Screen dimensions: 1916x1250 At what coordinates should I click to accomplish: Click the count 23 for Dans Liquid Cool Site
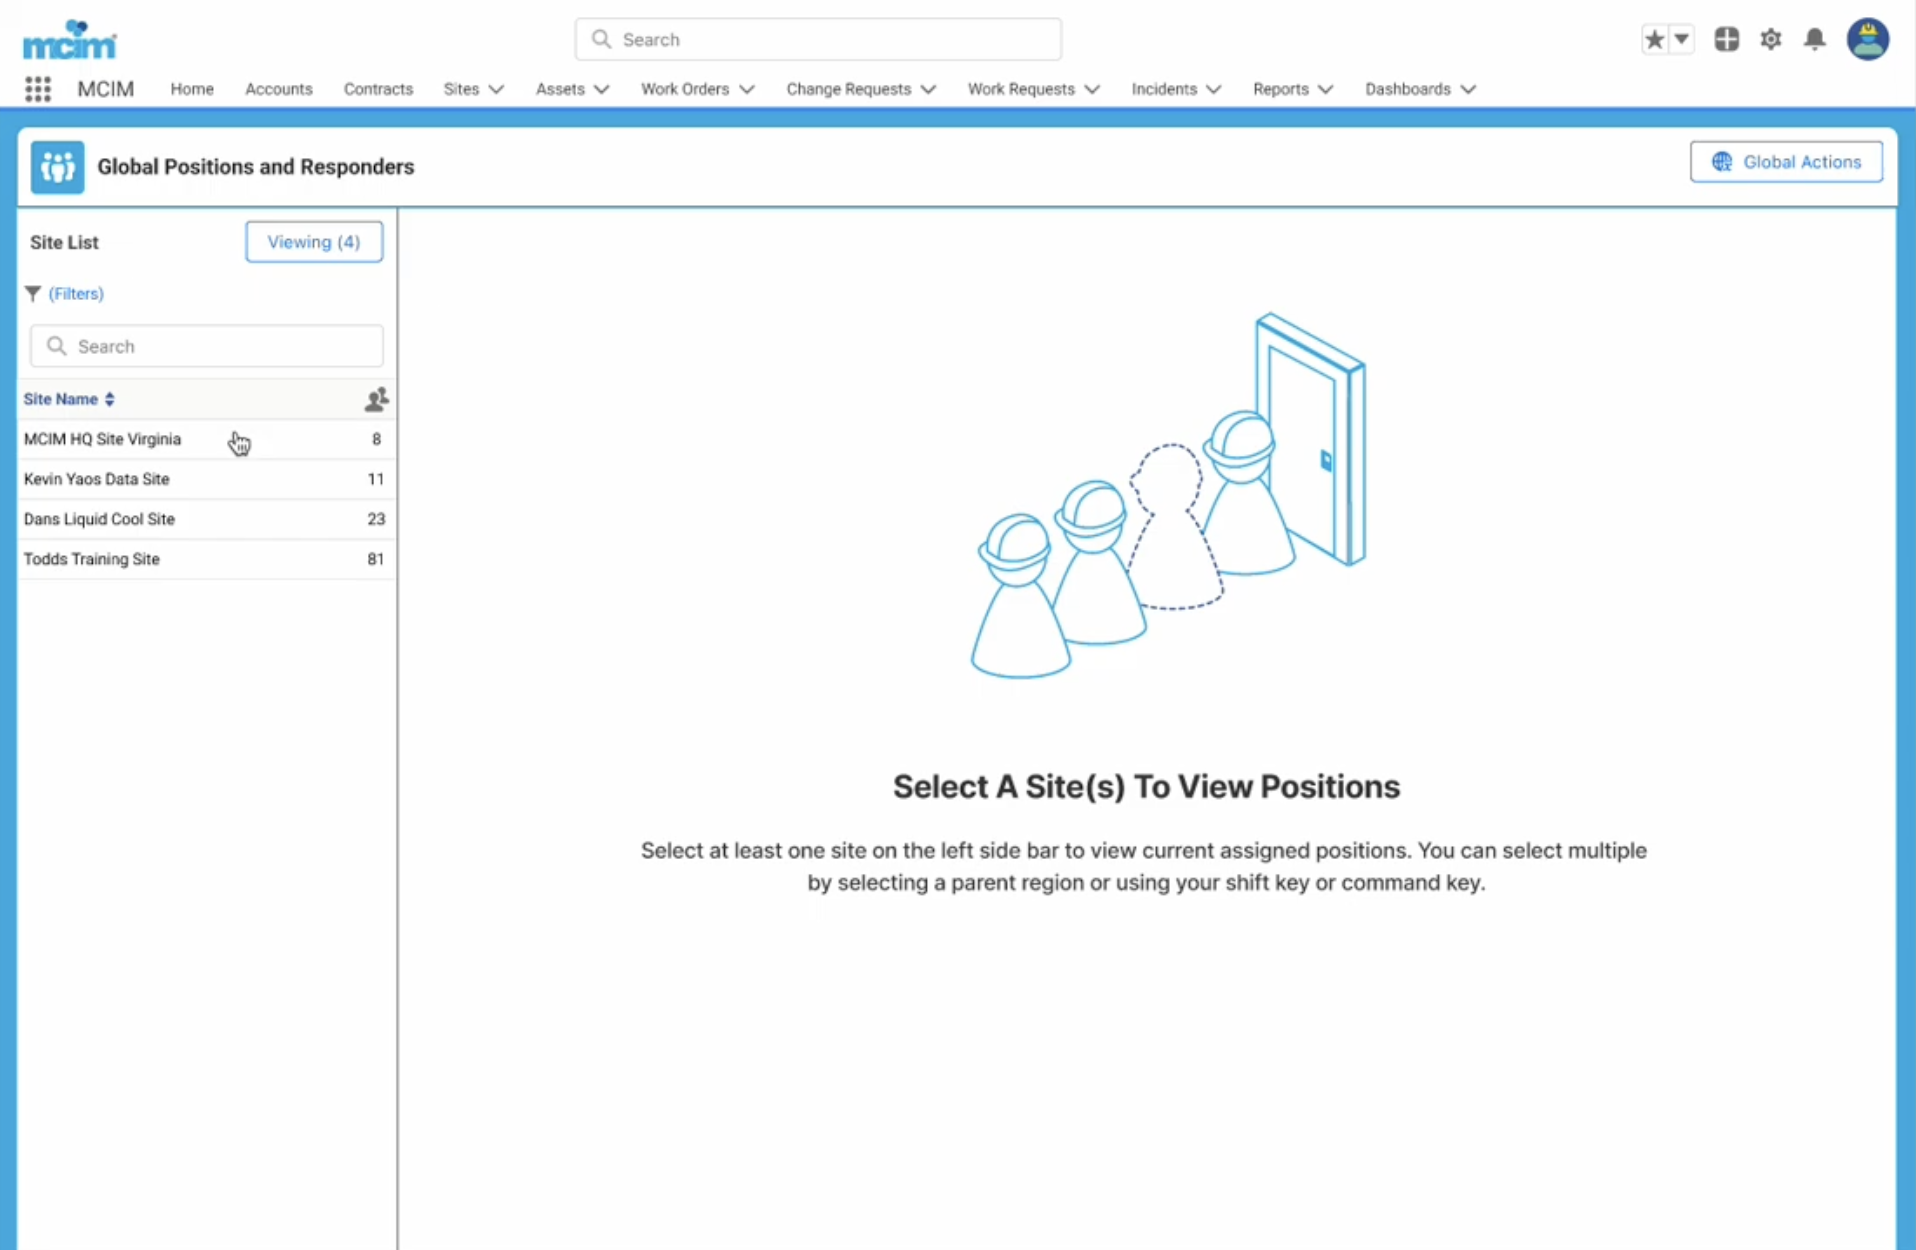pyautogui.click(x=375, y=519)
